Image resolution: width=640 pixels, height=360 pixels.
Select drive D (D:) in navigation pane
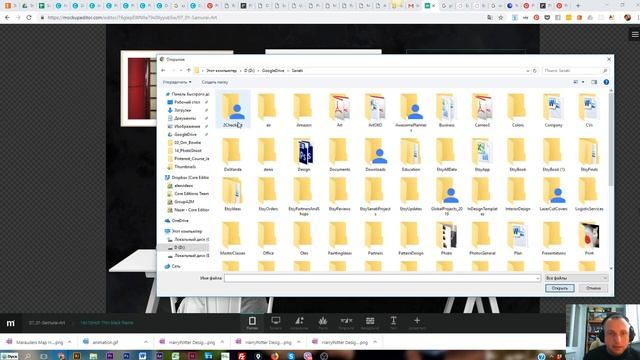click(x=179, y=247)
